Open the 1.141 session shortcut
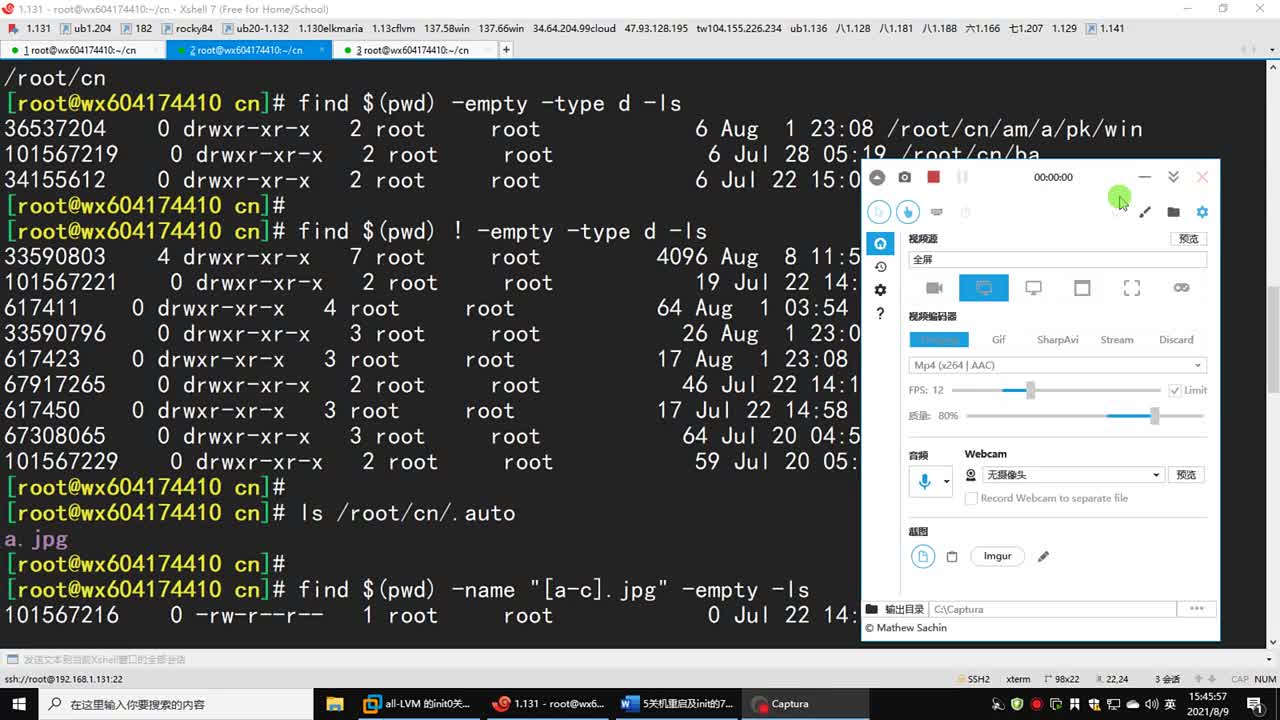The width and height of the screenshot is (1280, 720). point(1105,28)
